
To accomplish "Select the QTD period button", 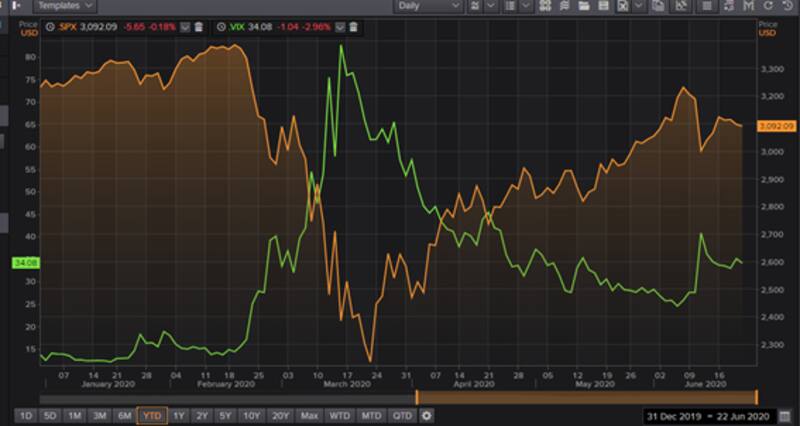I will pyautogui.click(x=402, y=415).
